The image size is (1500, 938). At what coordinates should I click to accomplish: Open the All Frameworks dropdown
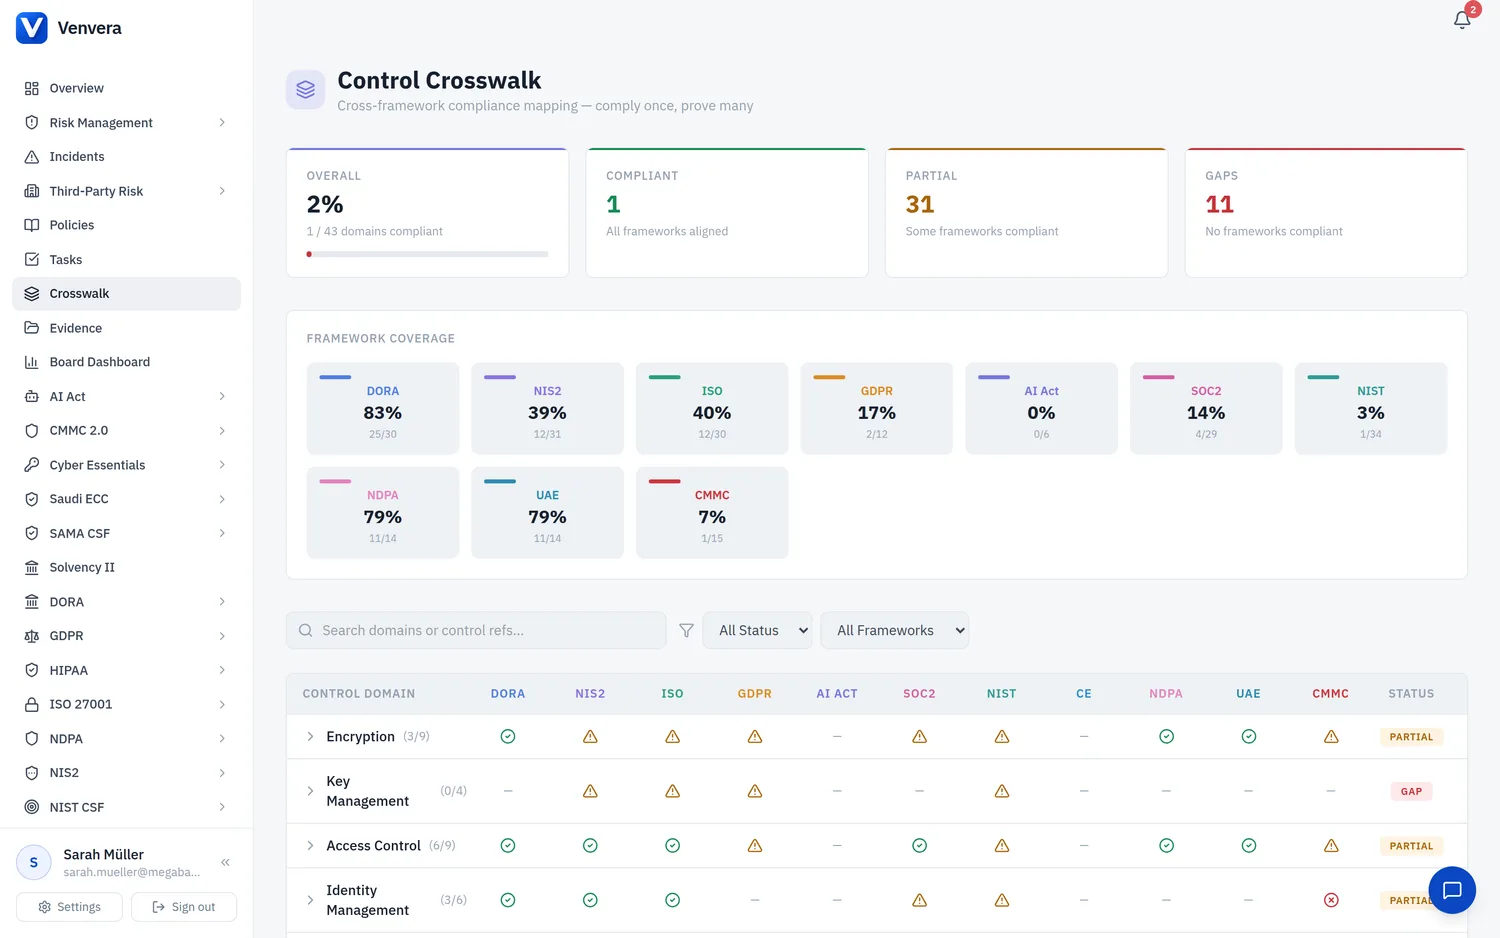point(895,631)
